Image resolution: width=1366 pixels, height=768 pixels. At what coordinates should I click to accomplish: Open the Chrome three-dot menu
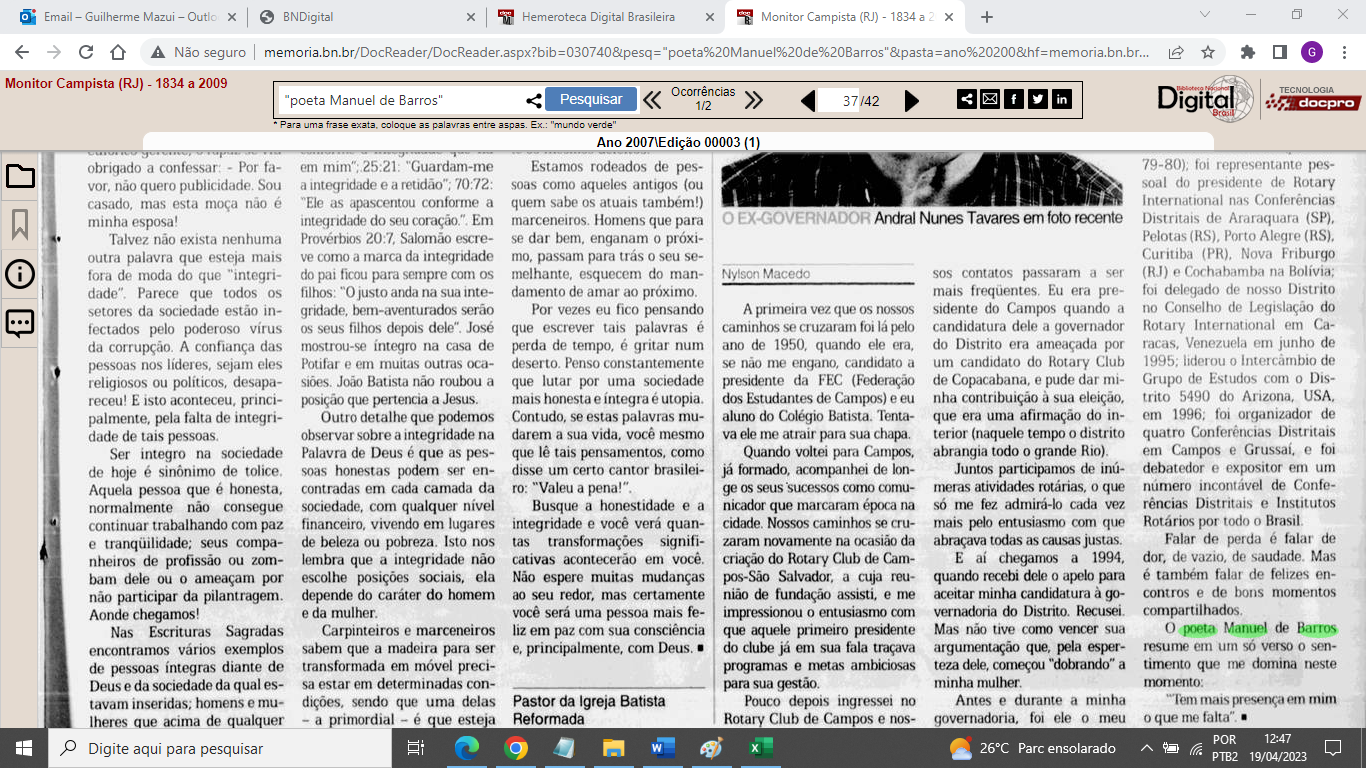pyautogui.click(x=1344, y=53)
